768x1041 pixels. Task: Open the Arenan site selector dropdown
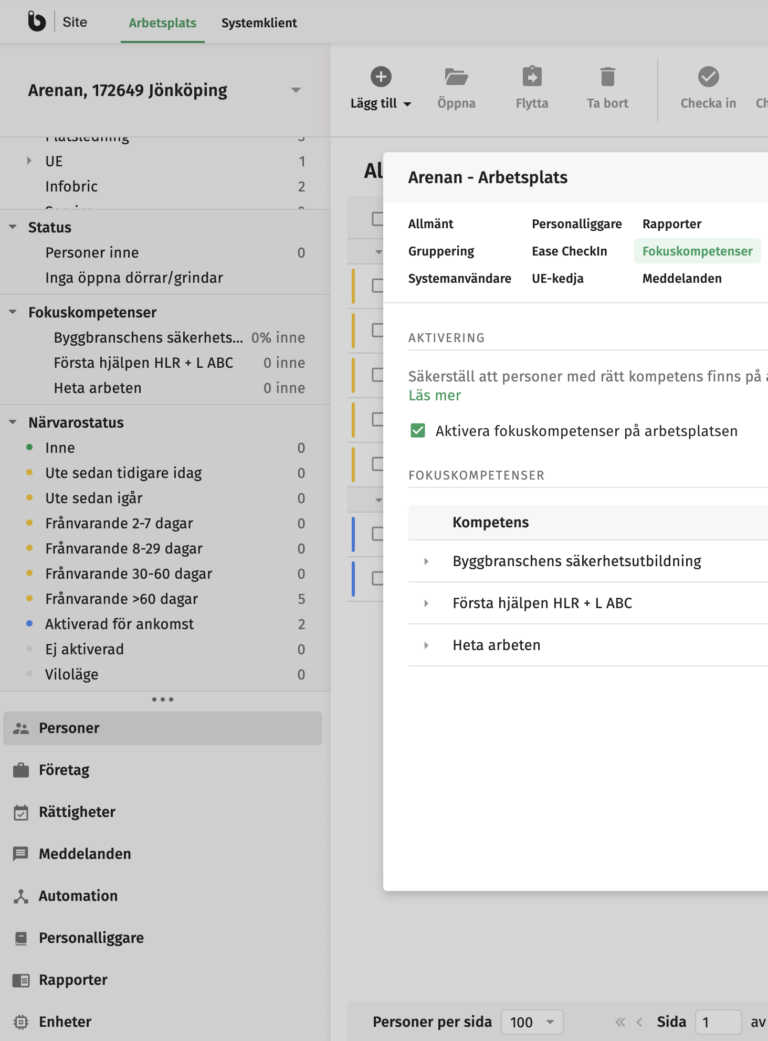pyautogui.click(x=296, y=90)
